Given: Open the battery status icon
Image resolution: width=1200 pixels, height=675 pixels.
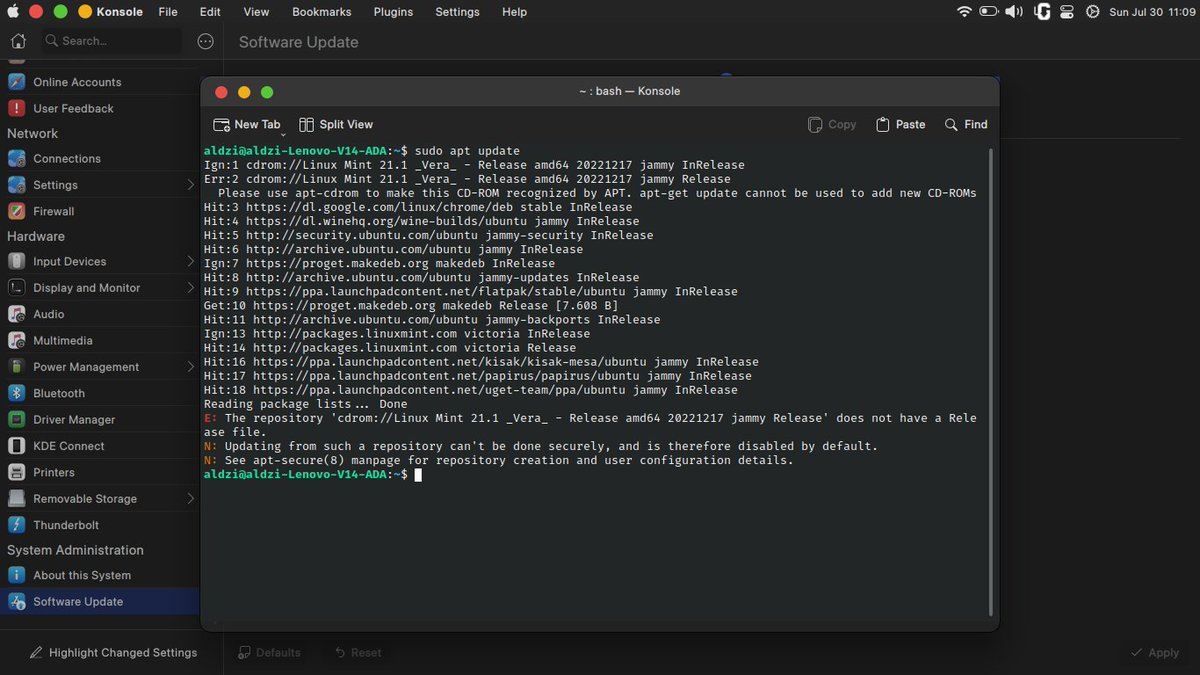Looking at the screenshot, I should click(989, 12).
